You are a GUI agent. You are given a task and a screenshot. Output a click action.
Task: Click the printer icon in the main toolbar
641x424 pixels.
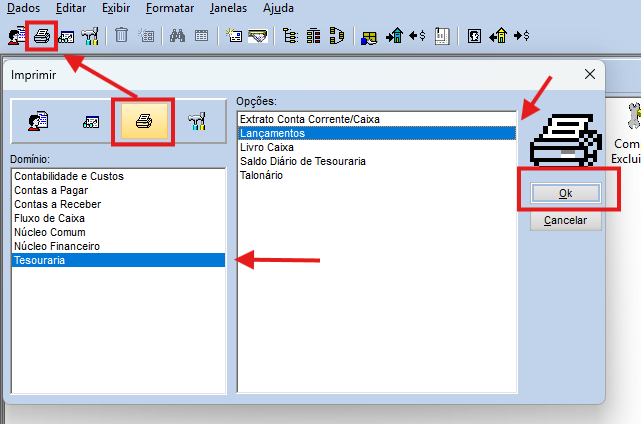[x=42, y=36]
